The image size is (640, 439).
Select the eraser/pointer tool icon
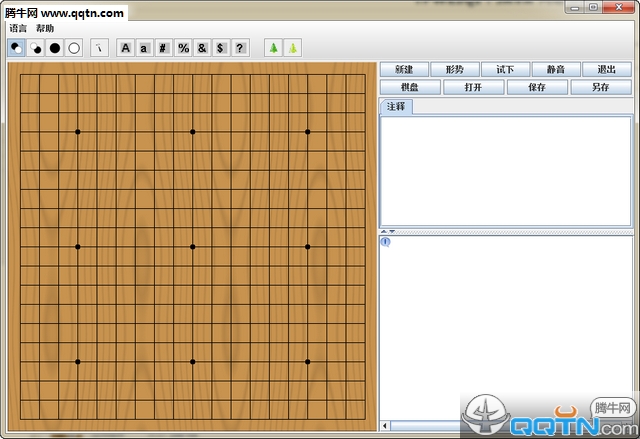(99, 48)
